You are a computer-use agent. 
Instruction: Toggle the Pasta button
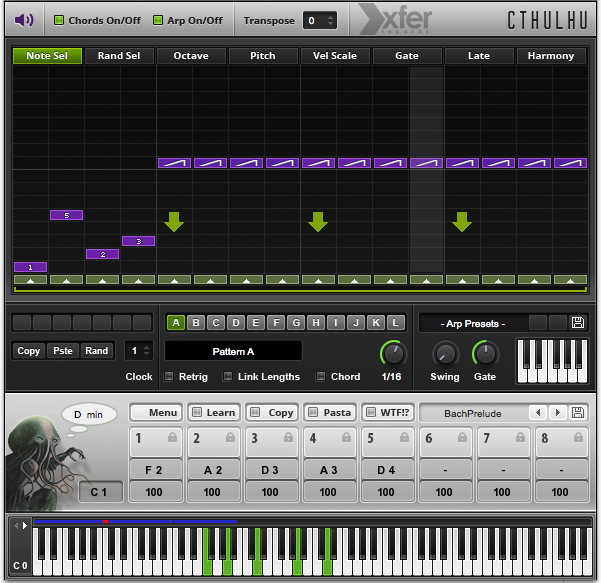330,413
